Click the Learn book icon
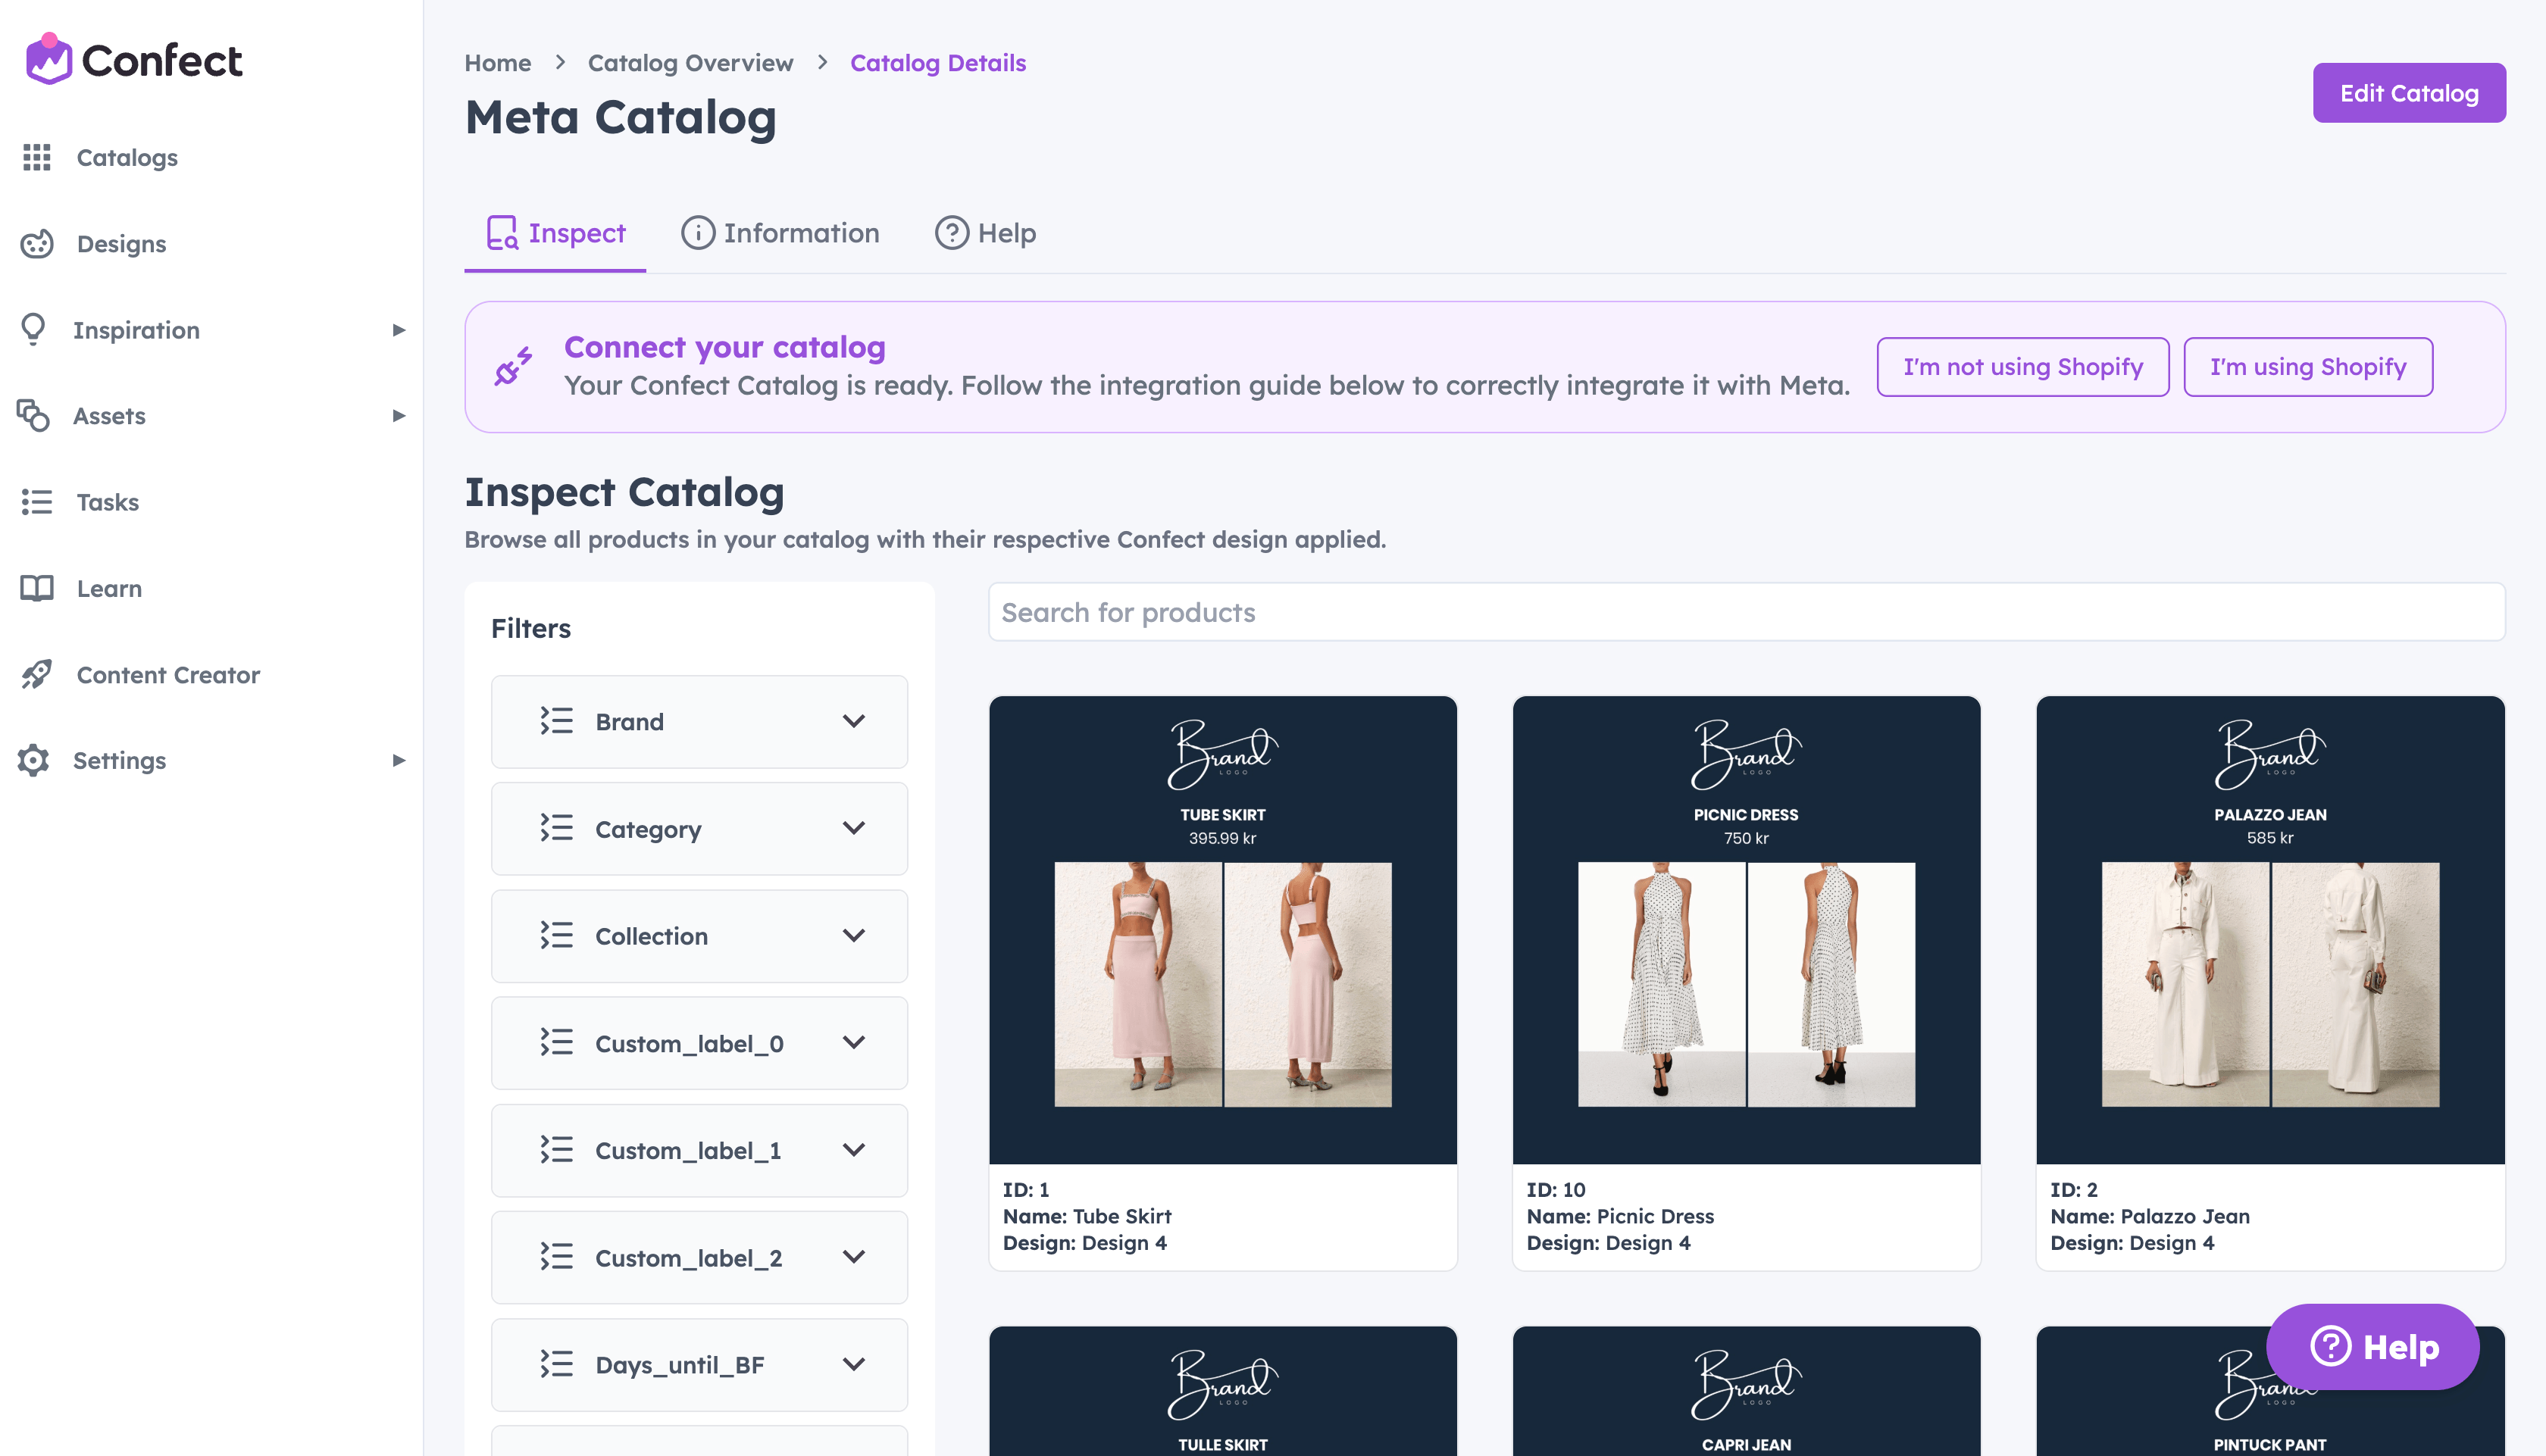 [x=37, y=588]
